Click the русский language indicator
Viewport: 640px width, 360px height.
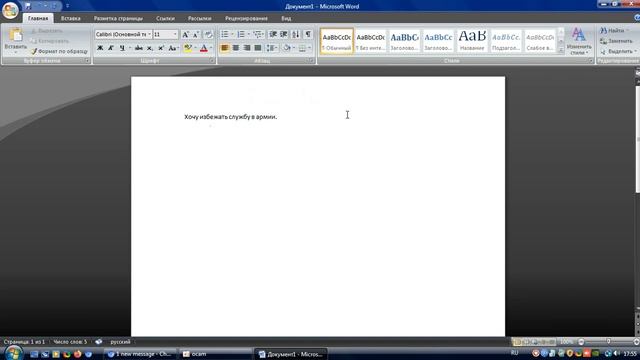coord(120,342)
